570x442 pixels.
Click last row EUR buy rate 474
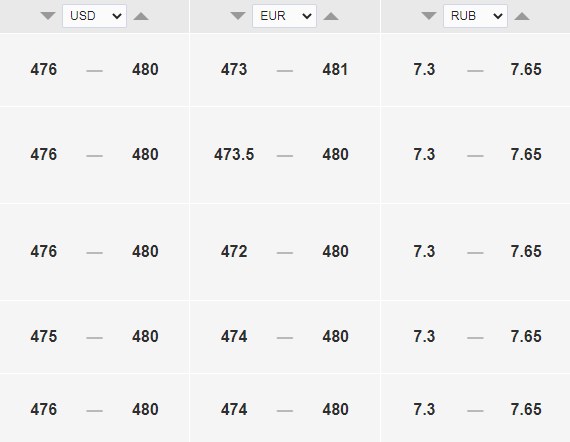(234, 410)
